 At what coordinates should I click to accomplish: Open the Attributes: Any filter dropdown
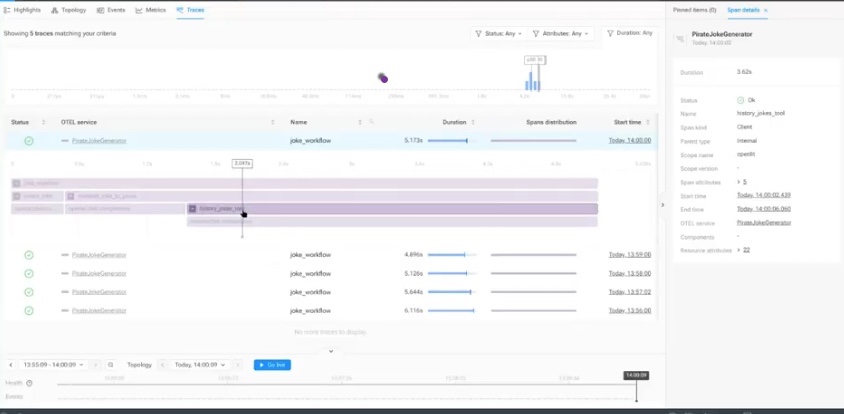[561, 33]
